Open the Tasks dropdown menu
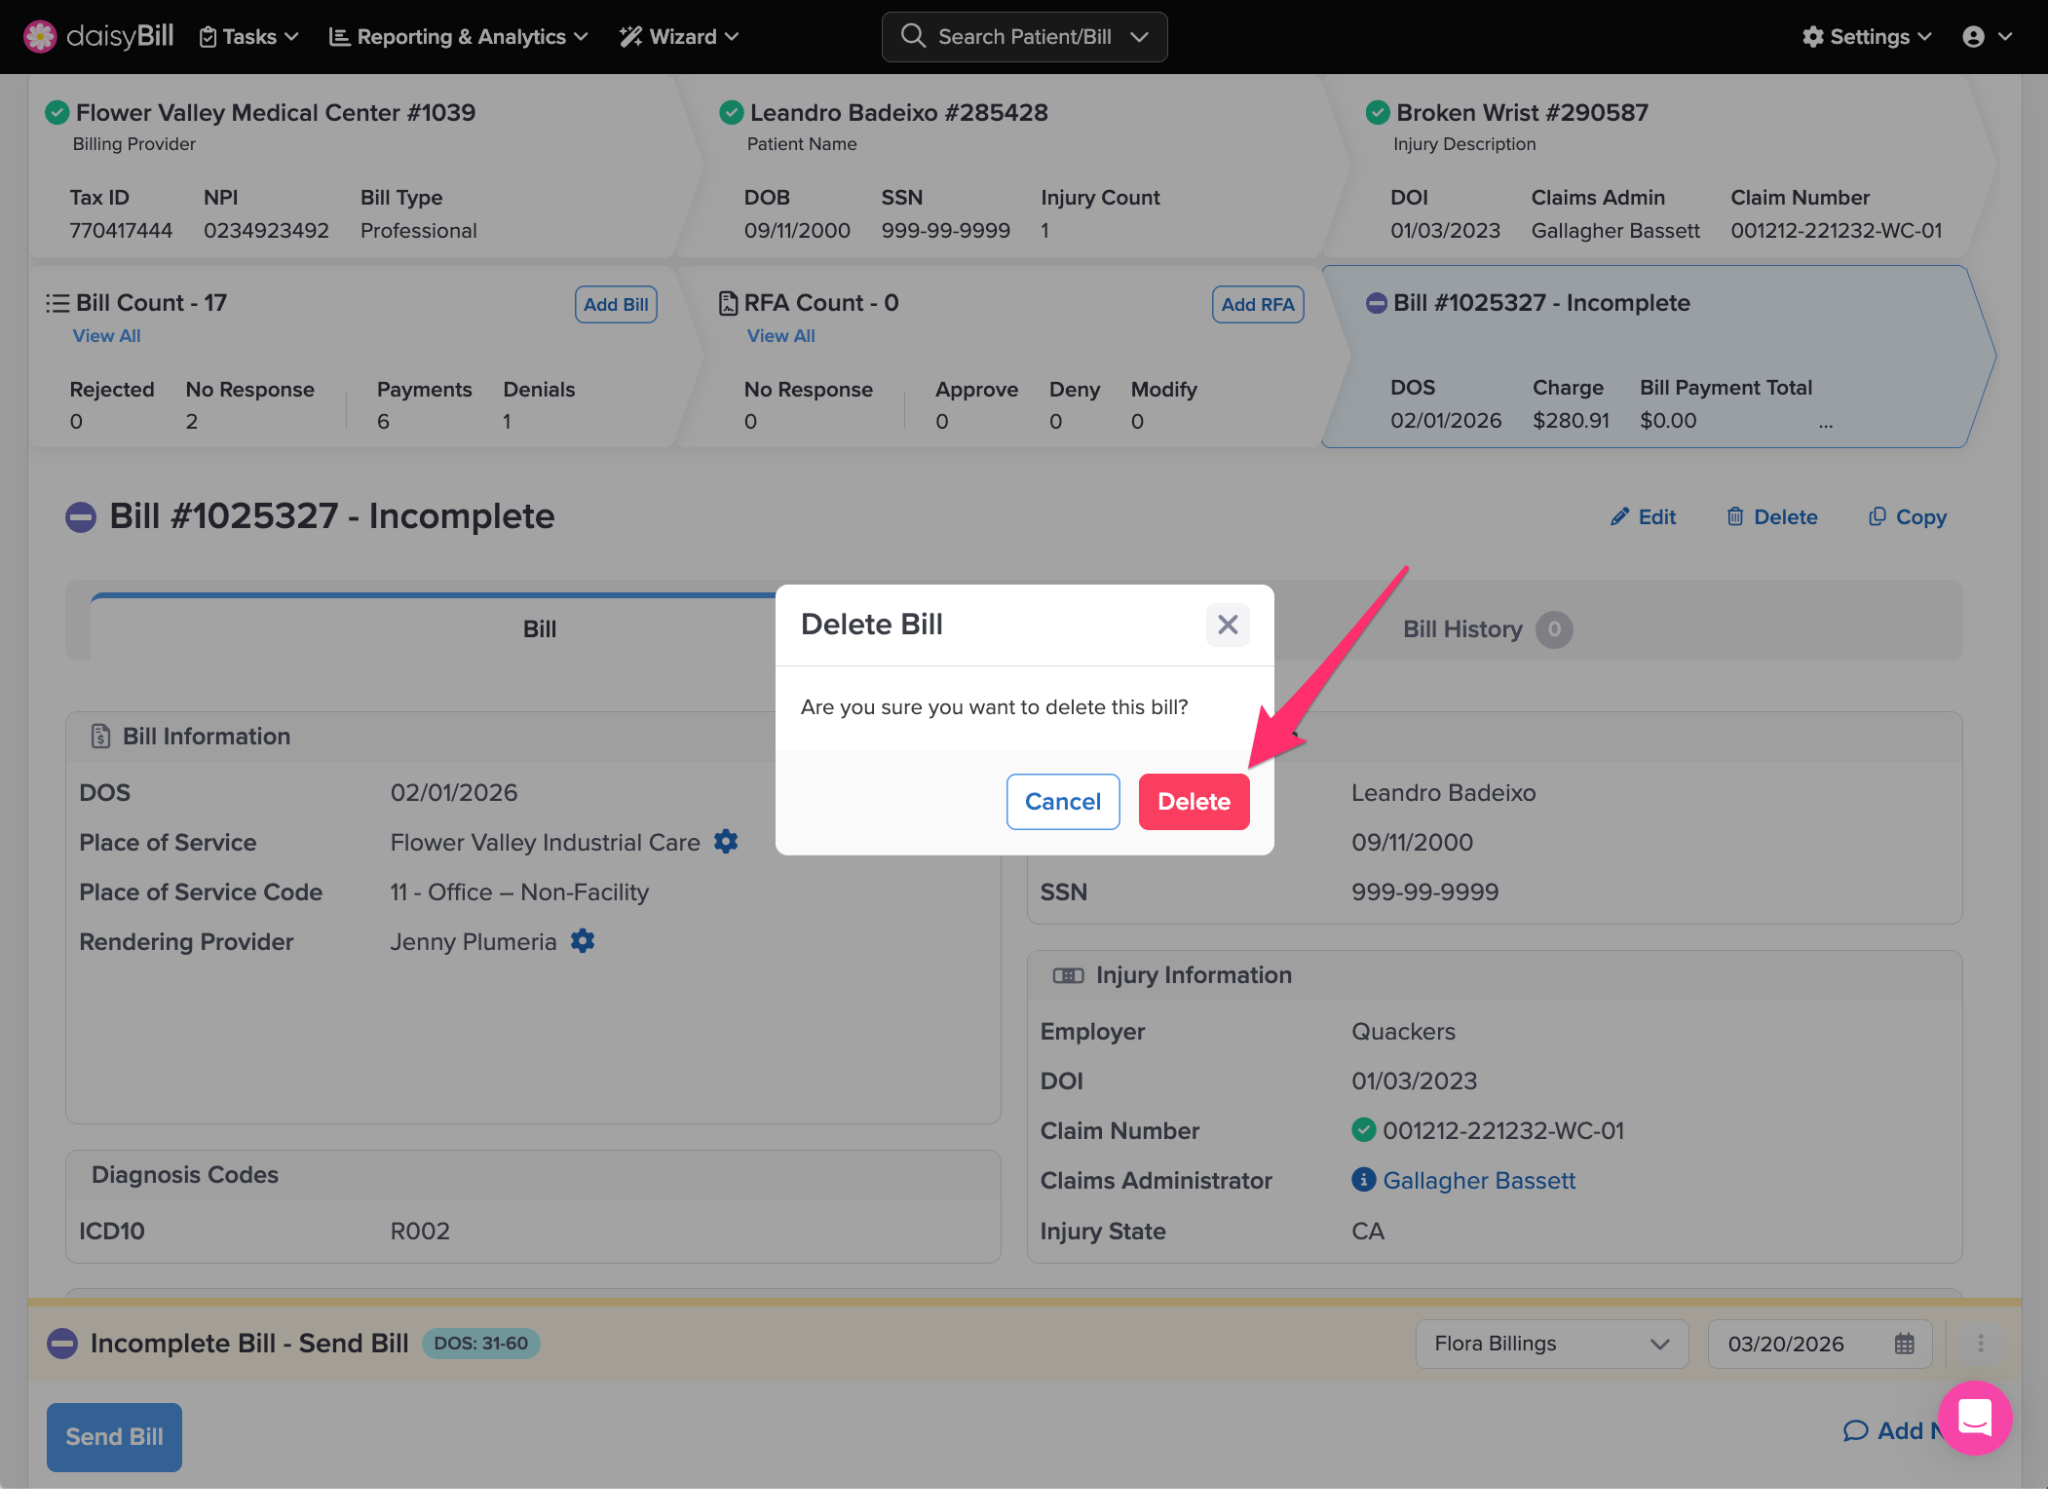This screenshot has height=1489, width=2048. click(249, 37)
